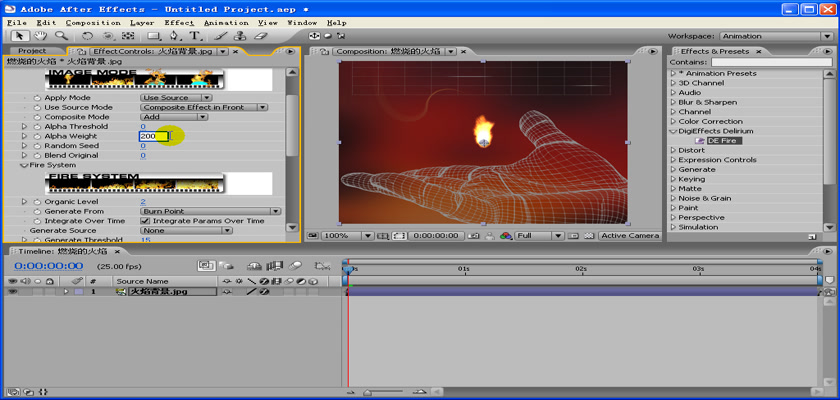The width and height of the screenshot is (840, 400).
Task: Click Alpha Threshold stopwatch icon
Action: pyautogui.click(x=37, y=126)
